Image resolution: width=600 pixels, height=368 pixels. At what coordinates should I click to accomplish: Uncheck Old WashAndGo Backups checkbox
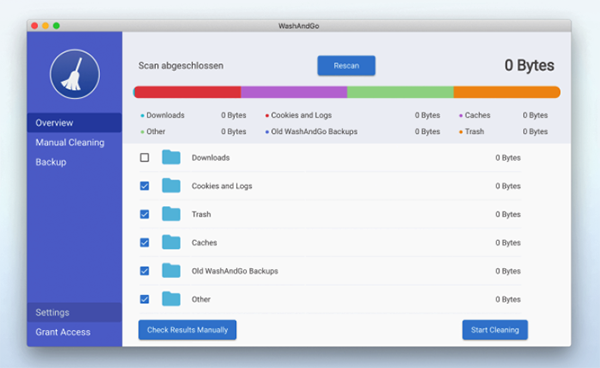[144, 271]
